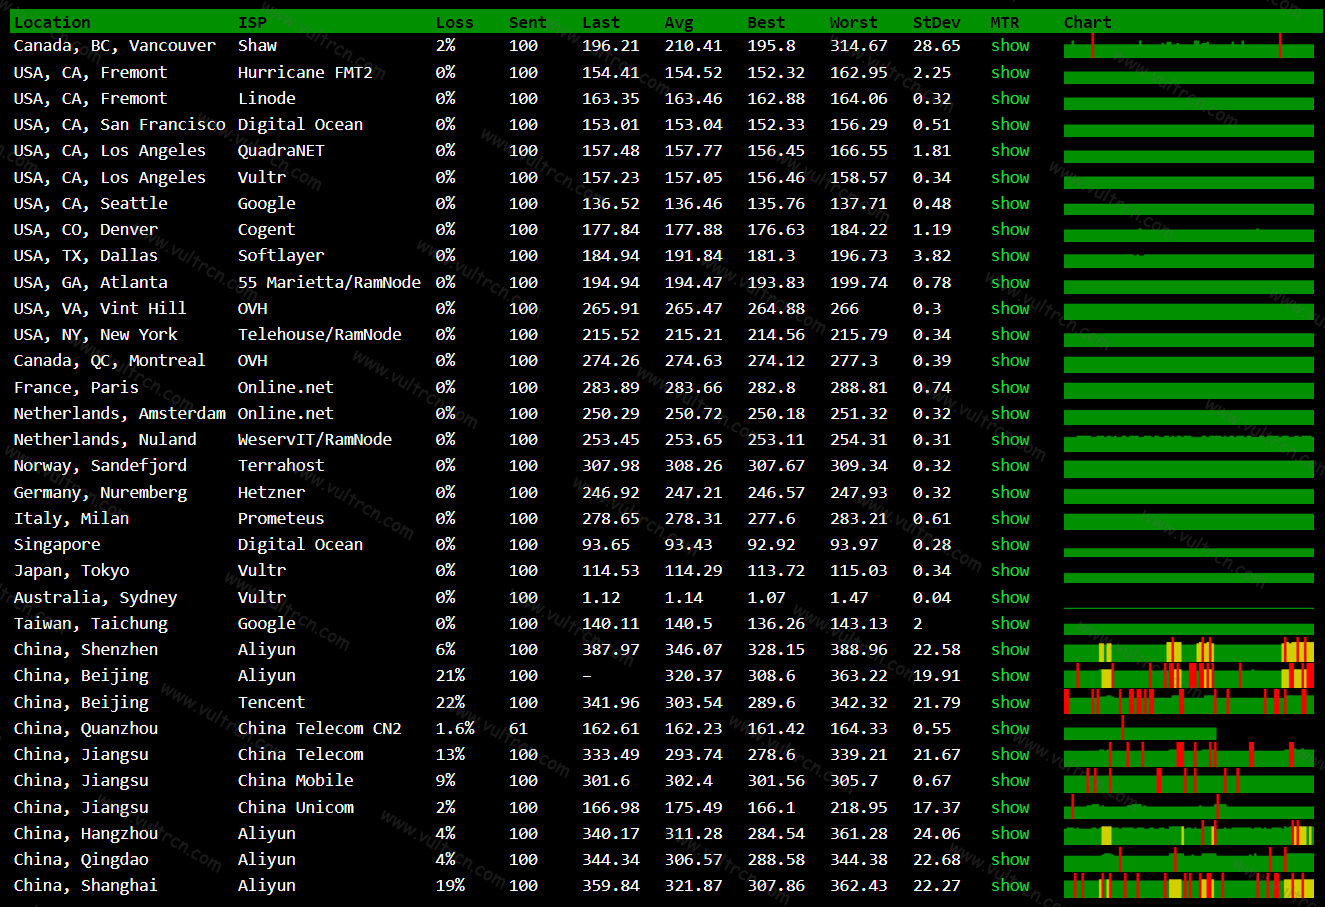Select the ISP text Hurricane FMT2

(x=305, y=72)
